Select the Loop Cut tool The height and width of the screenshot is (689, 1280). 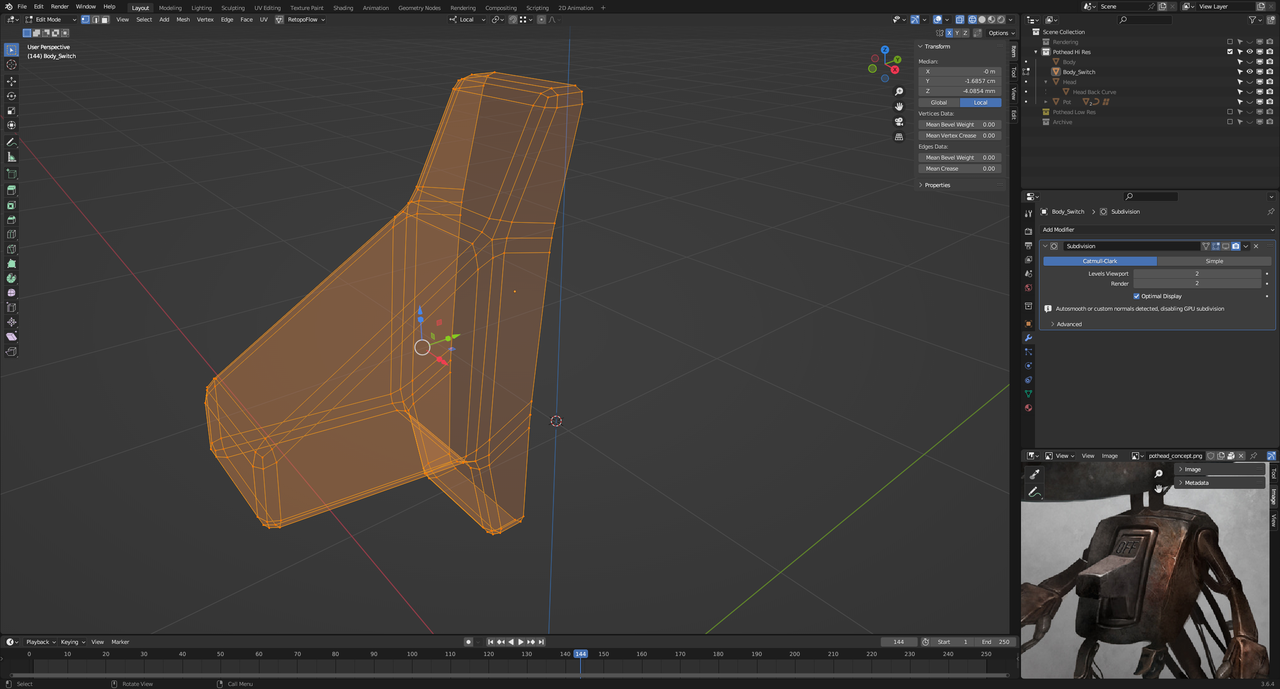[12, 235]
